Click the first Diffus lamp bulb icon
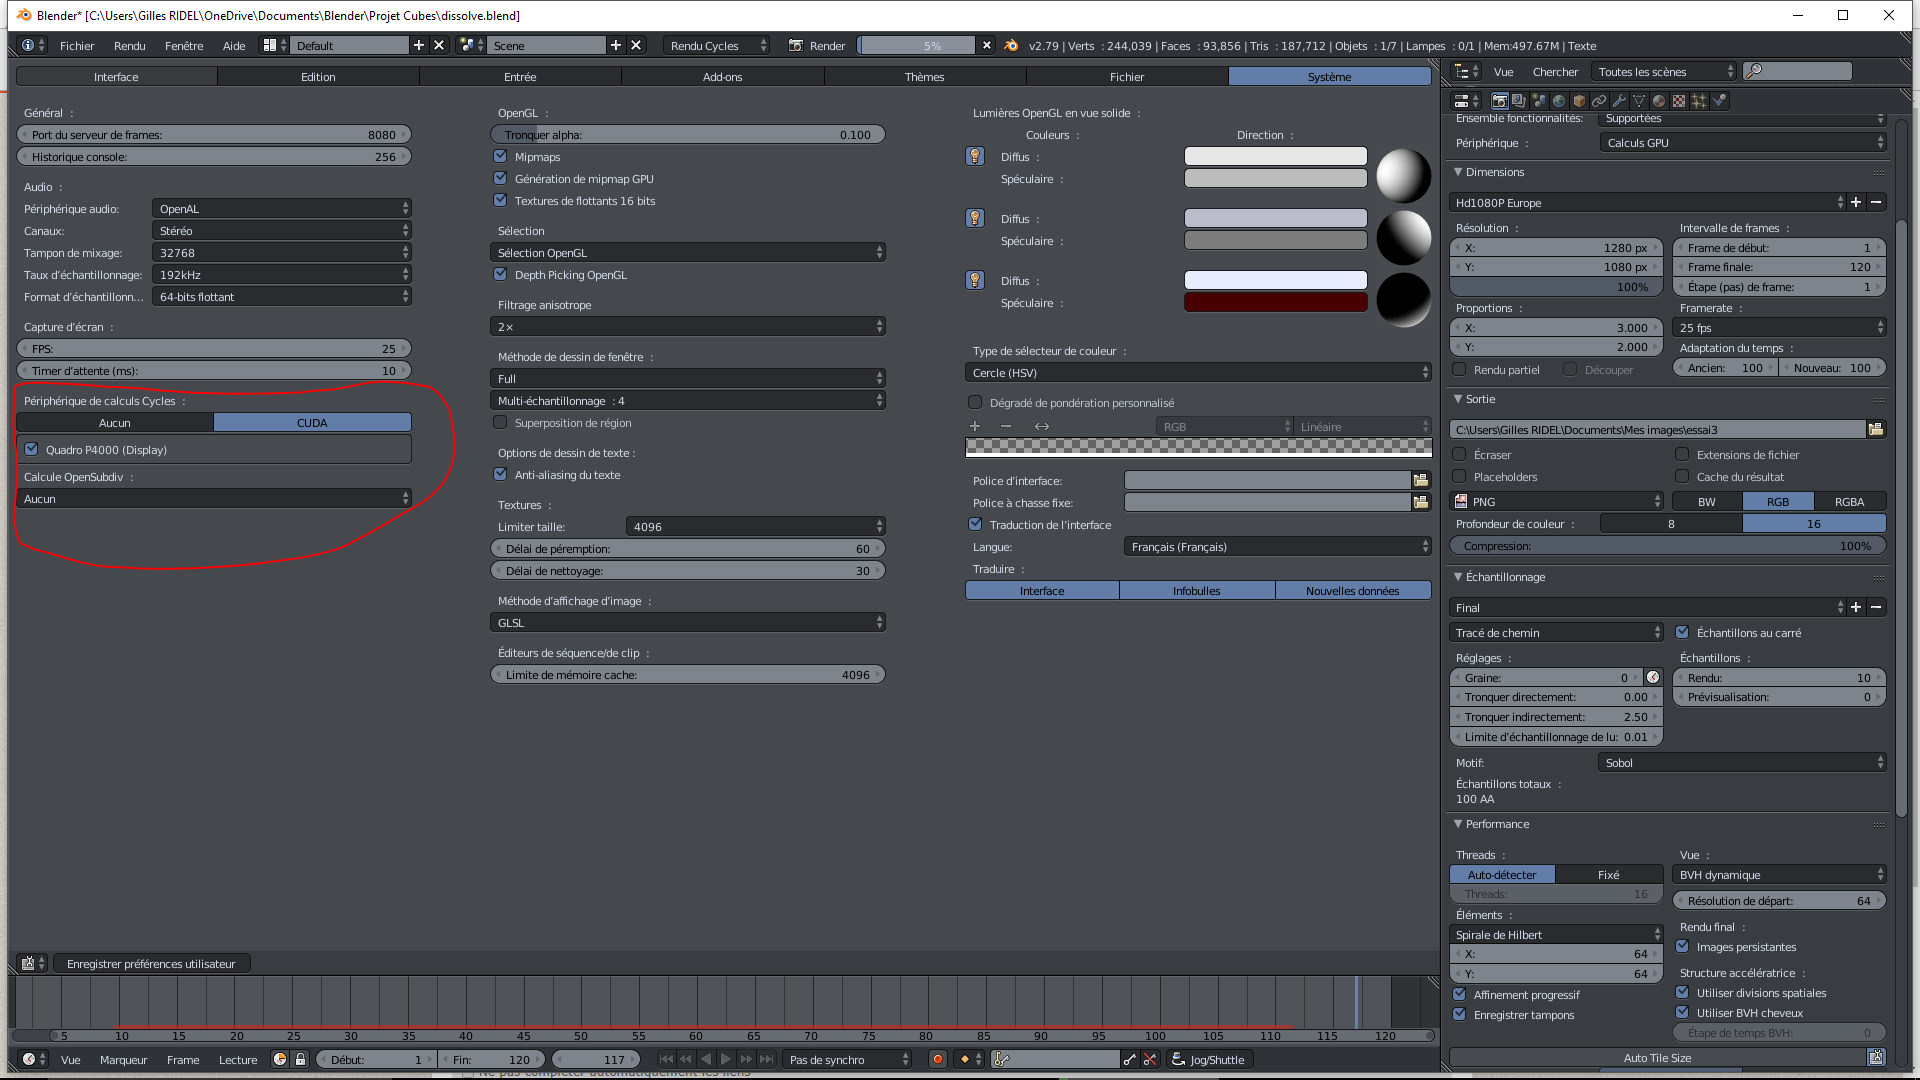Screen dimensions: 1920x1080 coord(975,156)
